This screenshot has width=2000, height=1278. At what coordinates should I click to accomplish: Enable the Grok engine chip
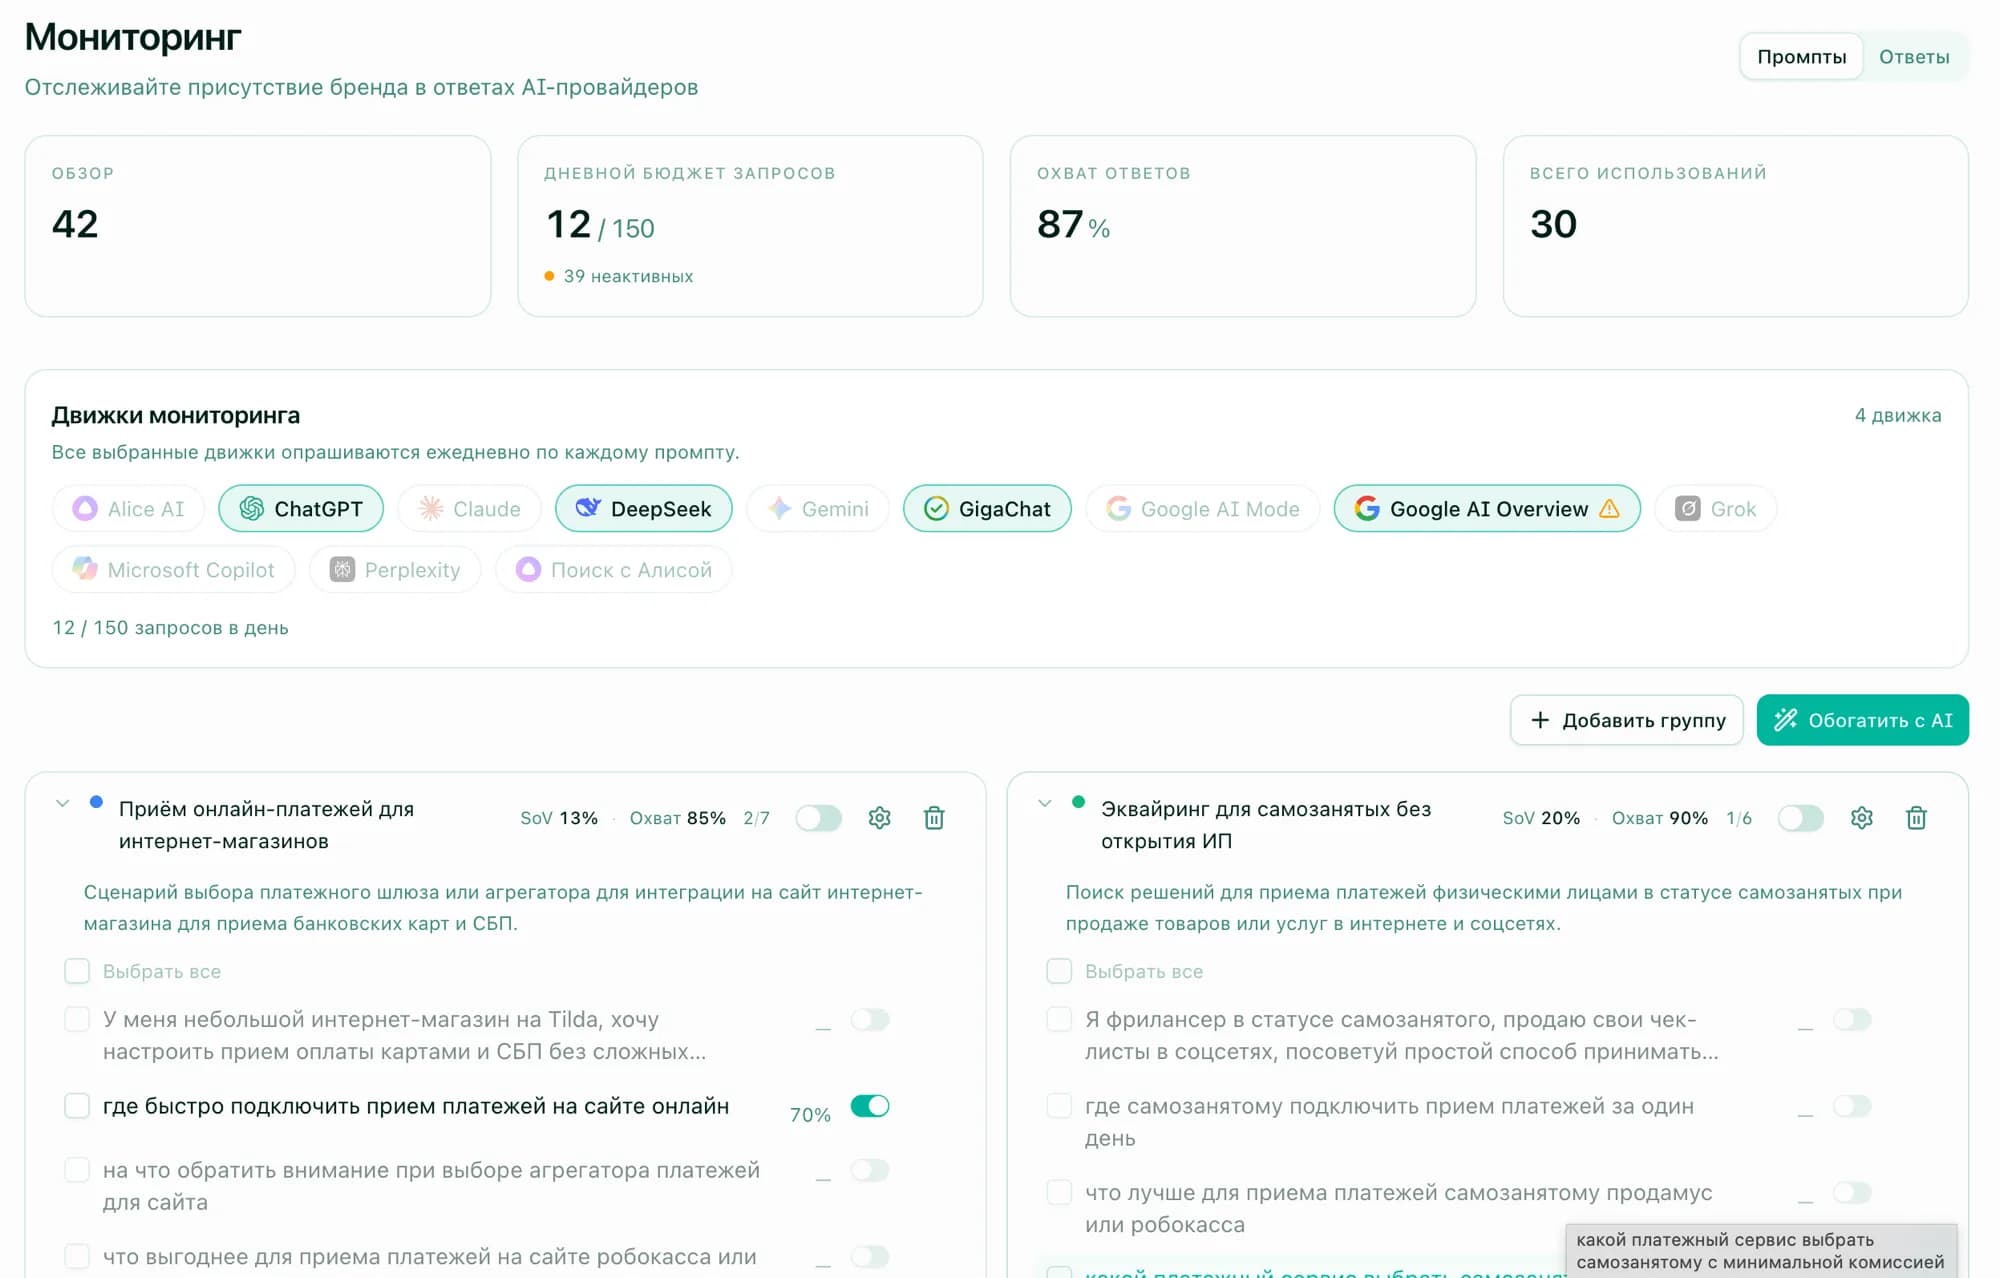click(x=1716, y=509)
